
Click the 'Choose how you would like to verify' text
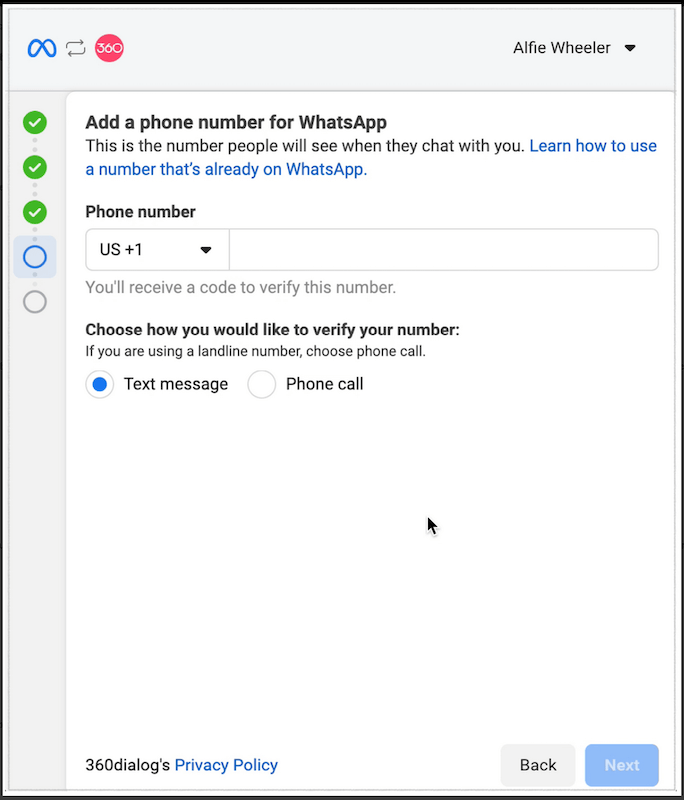[272, 330]
